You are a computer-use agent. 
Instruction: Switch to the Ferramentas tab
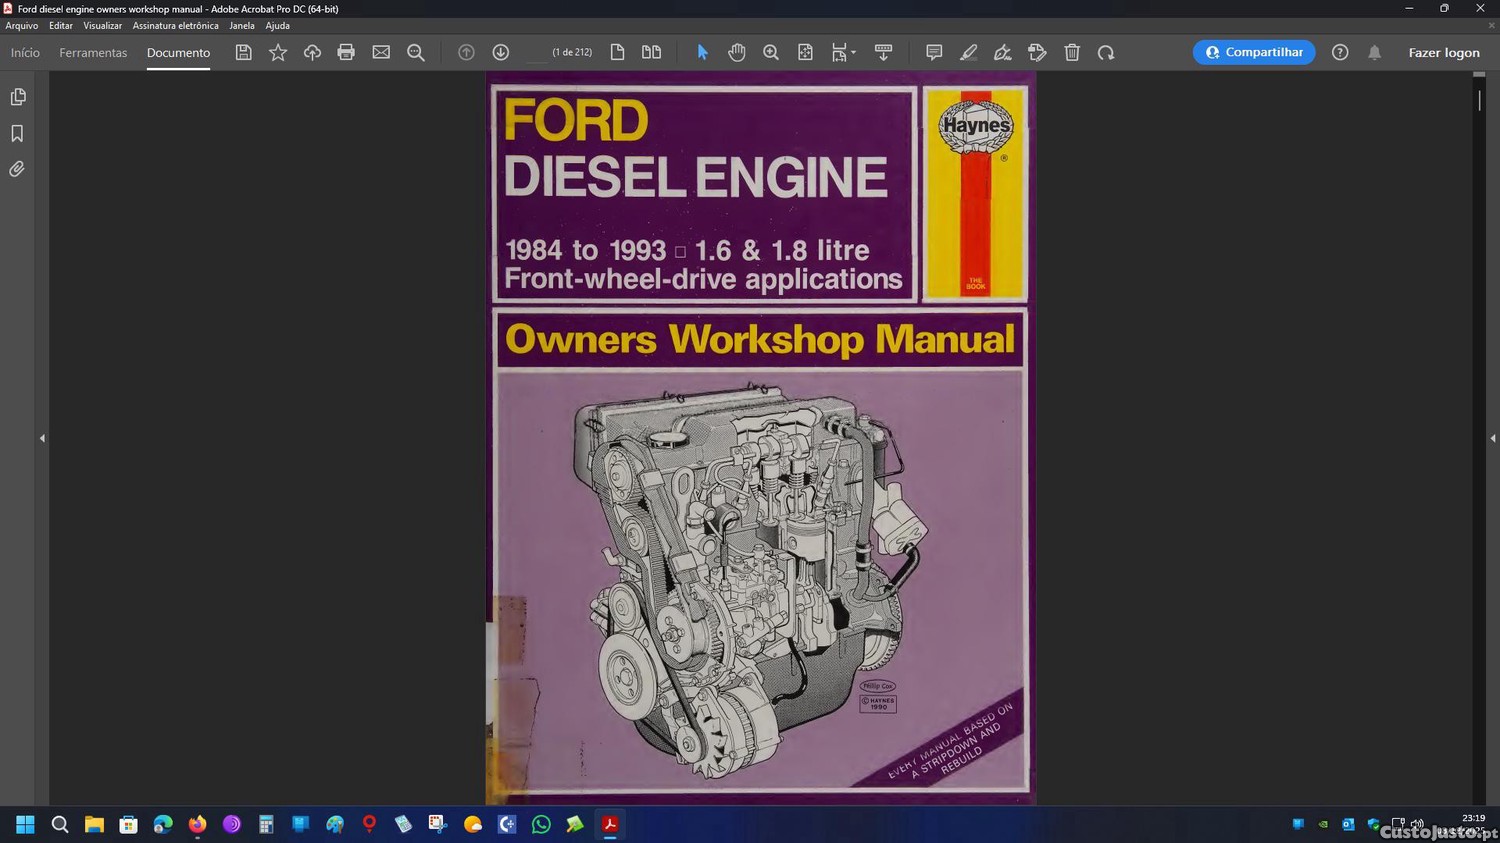[93, 52]
